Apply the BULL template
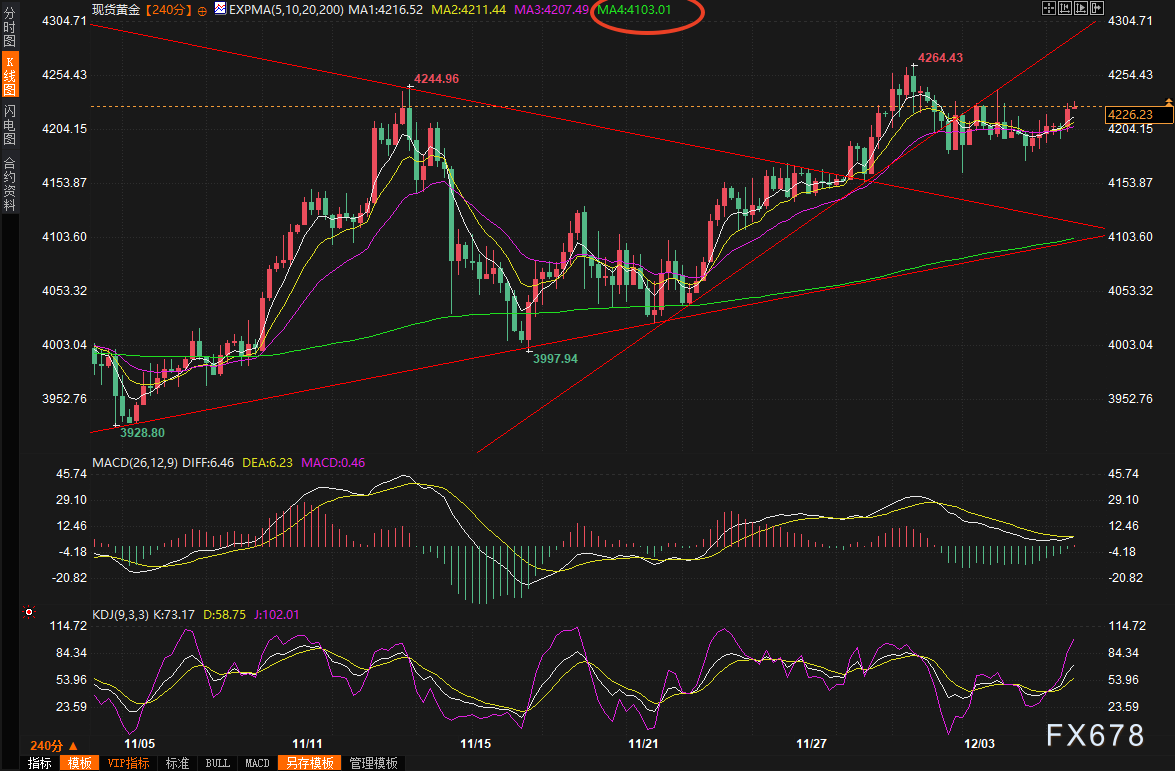 click(x=217, y=763)
